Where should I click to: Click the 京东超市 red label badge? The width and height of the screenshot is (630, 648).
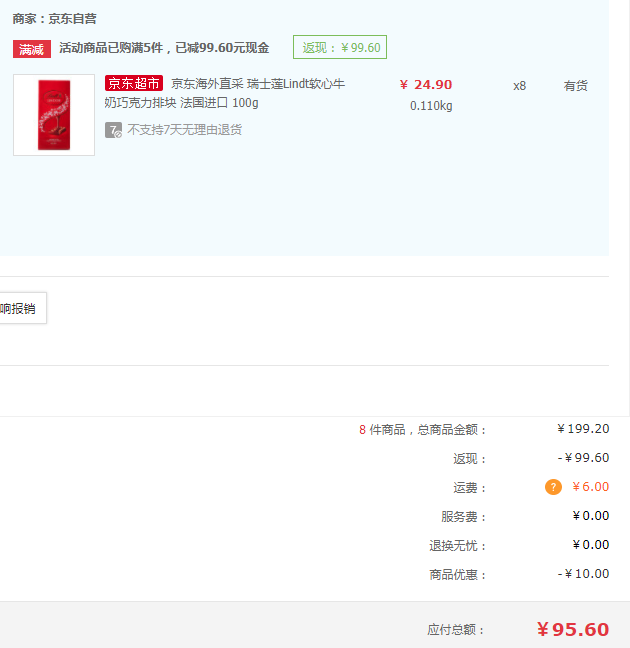tap(134, 83)
